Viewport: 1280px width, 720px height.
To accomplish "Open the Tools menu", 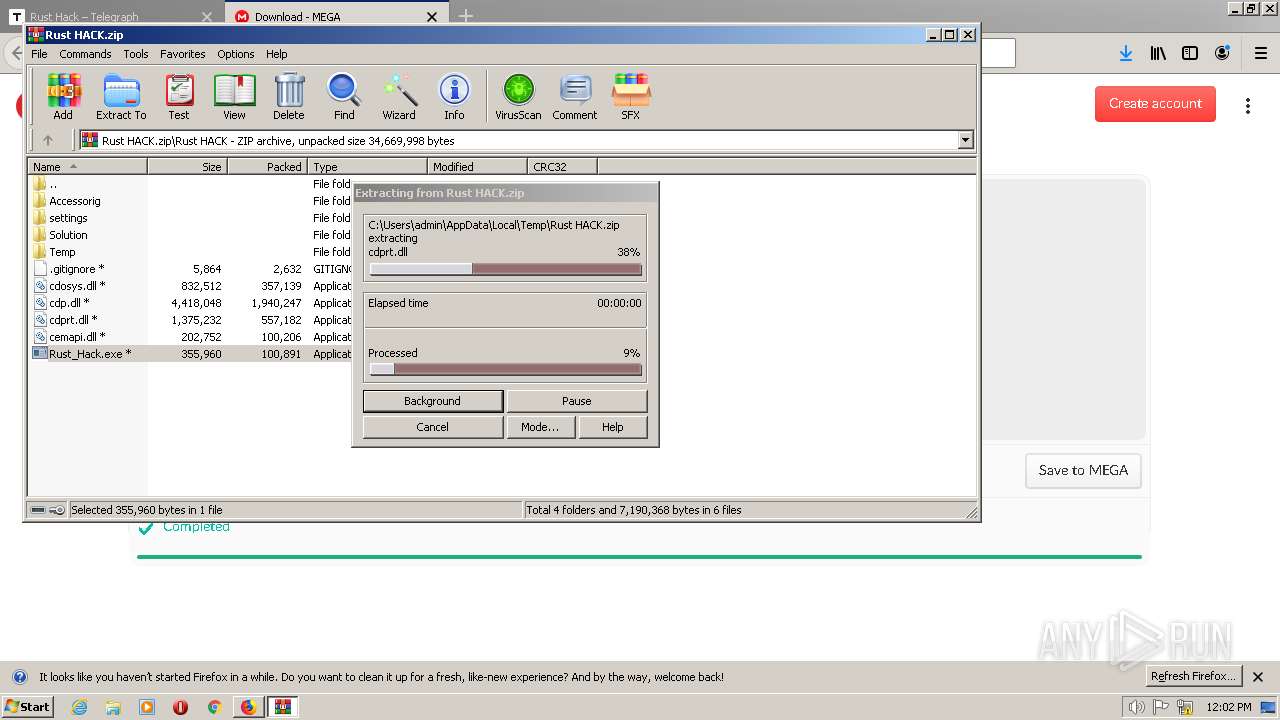I will coord(136,54).
